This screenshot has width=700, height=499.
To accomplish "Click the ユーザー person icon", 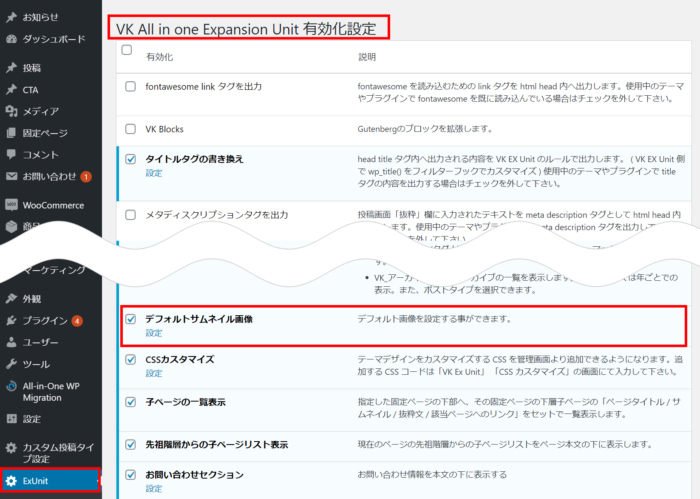I will pos(11,342).
